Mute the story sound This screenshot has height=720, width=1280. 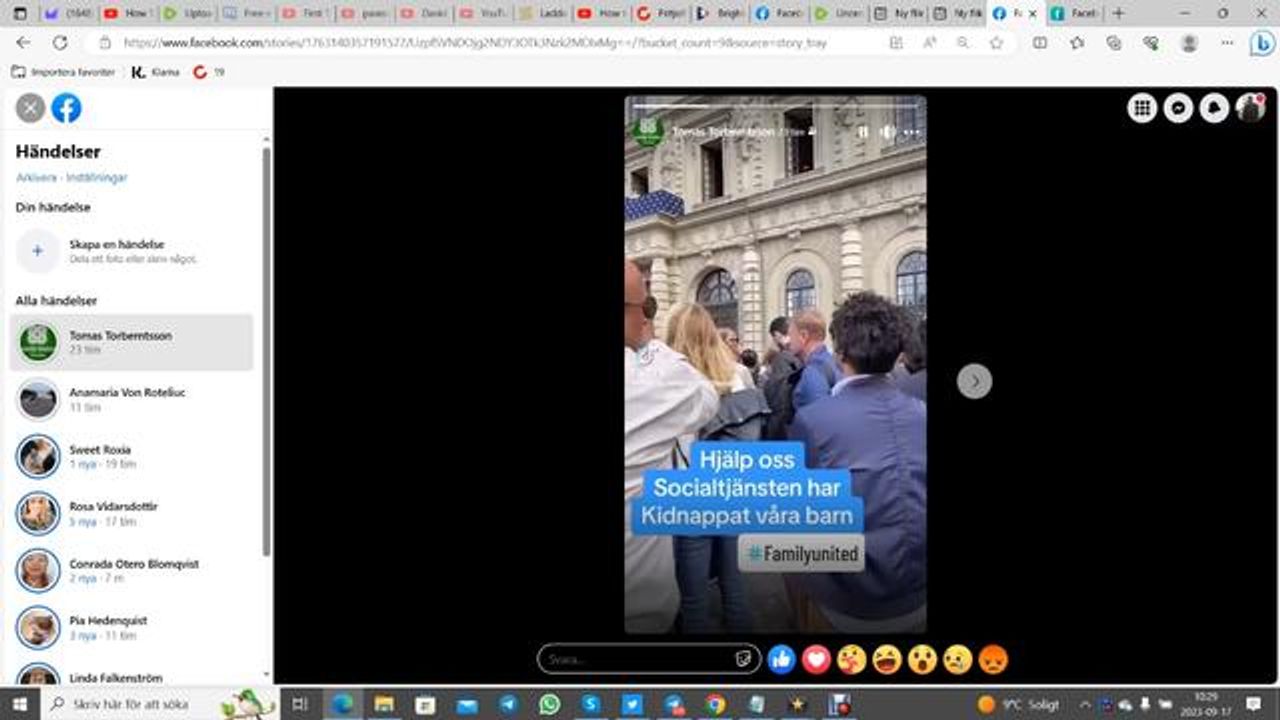coord(887,132)
